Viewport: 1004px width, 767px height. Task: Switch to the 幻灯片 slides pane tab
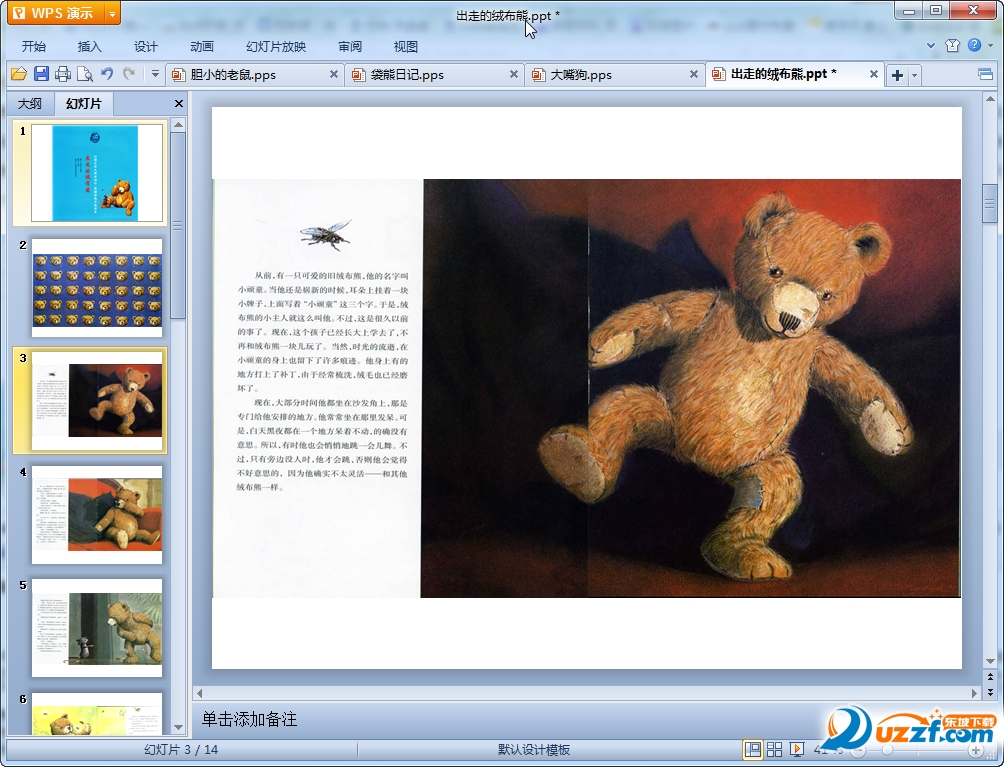[84, 103]
